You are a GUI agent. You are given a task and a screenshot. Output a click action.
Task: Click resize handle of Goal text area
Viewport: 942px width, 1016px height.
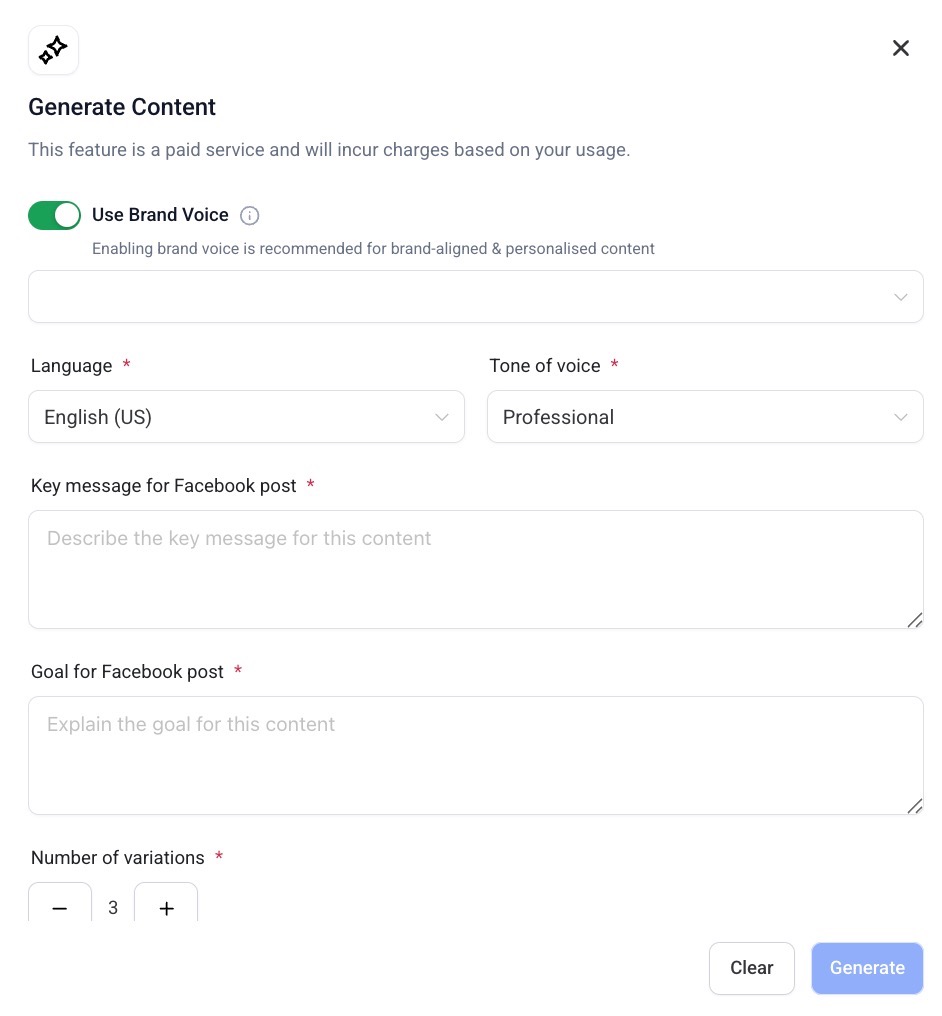(914, 806)
